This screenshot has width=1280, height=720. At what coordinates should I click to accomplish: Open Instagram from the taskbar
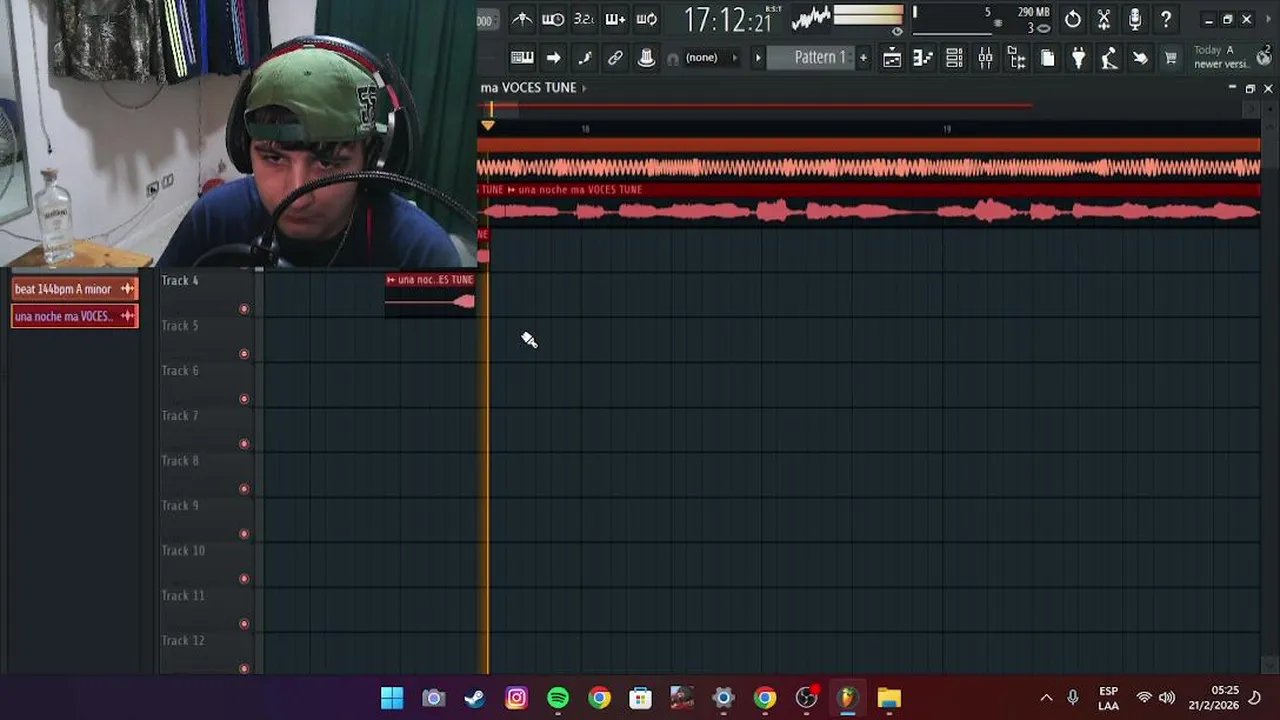(516, 698)
